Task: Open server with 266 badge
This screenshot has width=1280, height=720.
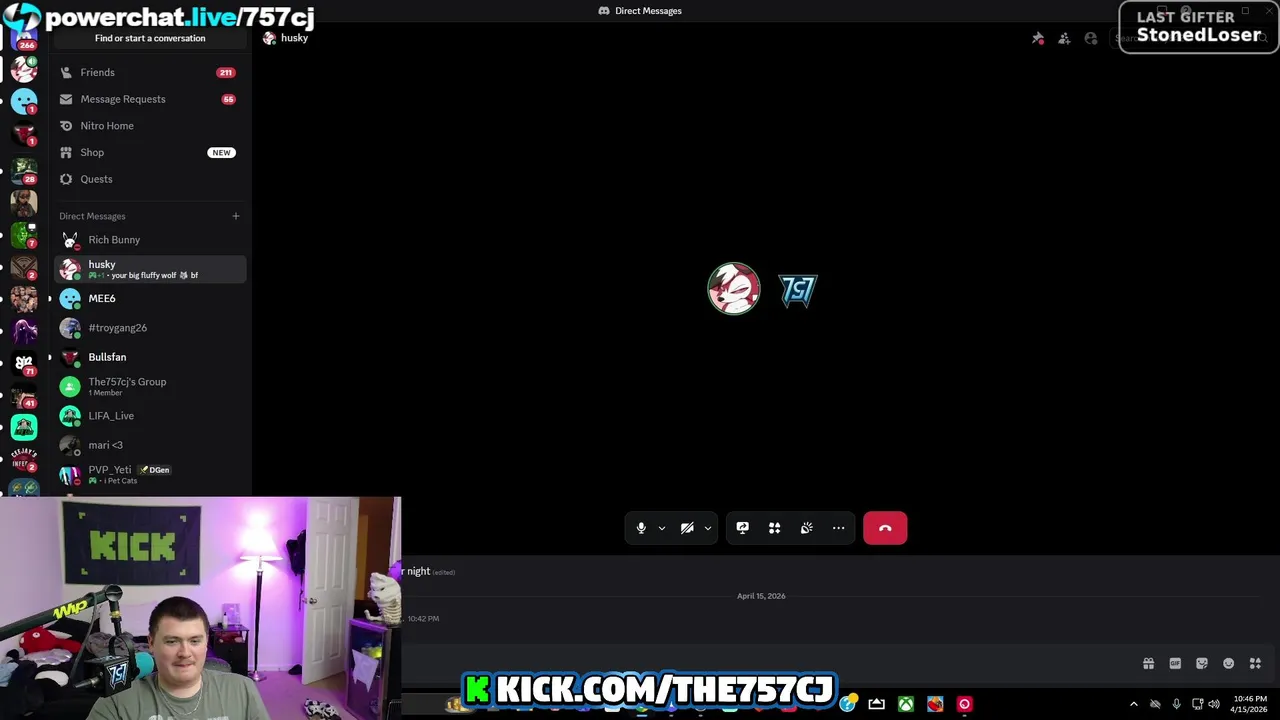Action: pos(24,38)
